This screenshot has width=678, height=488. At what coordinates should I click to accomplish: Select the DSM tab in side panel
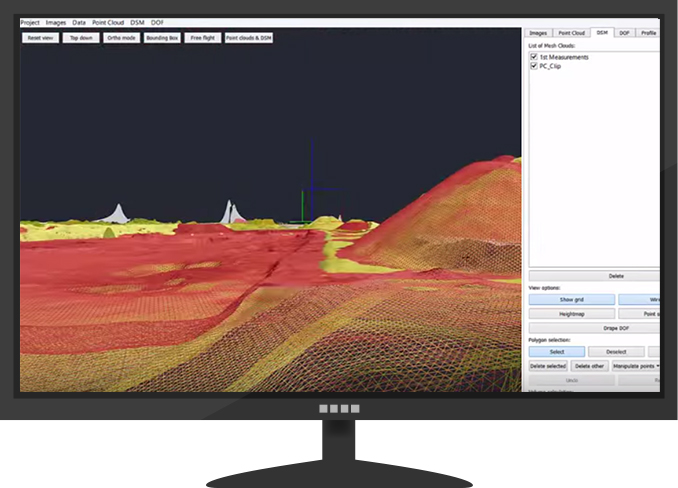[x=602, y=32]
